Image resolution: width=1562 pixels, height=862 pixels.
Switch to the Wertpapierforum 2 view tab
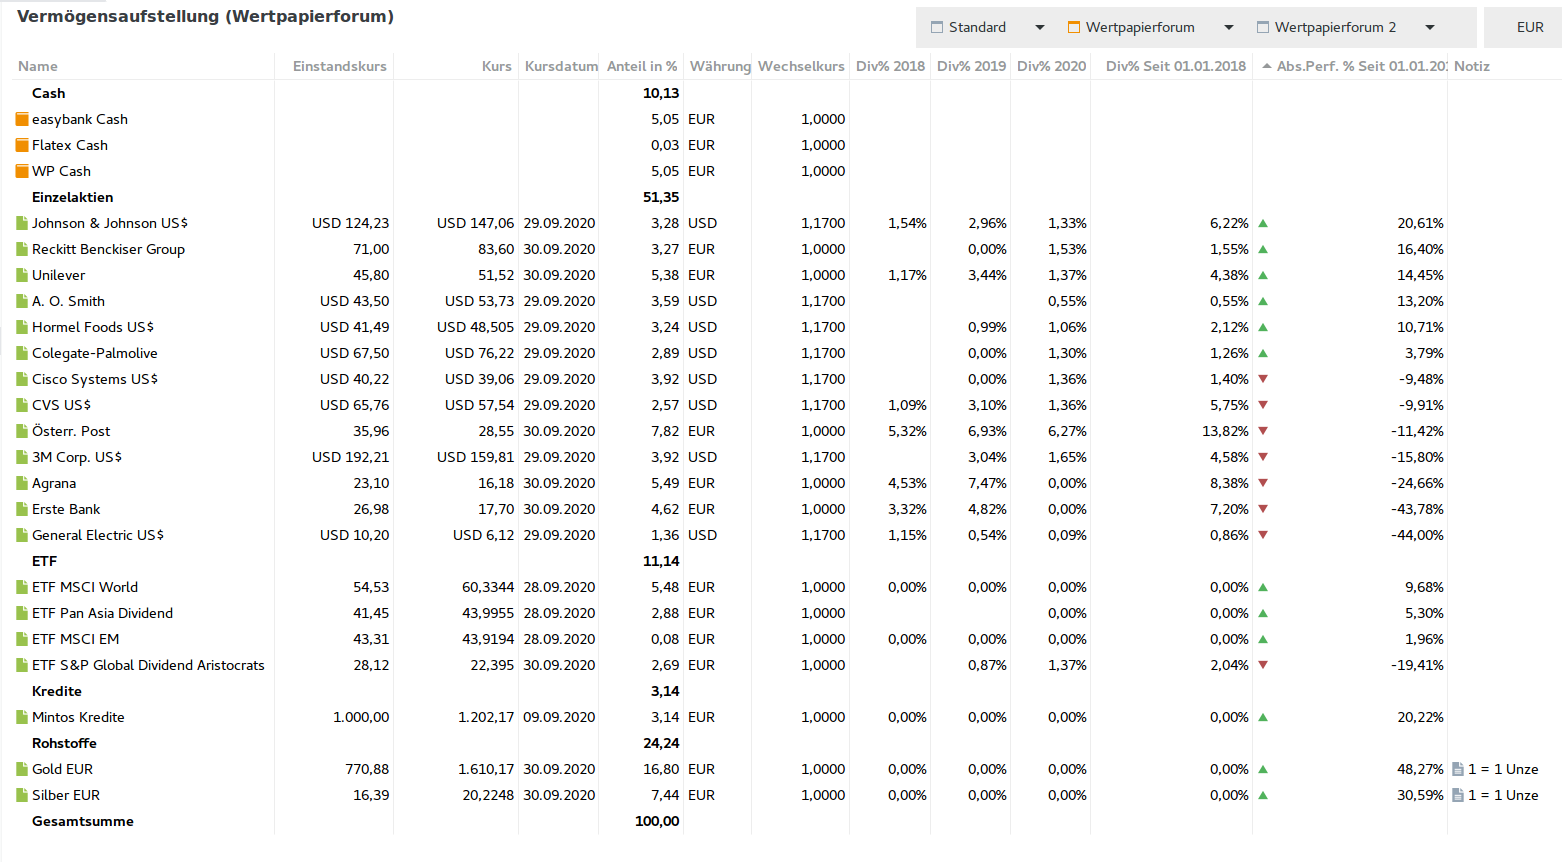[1326, 28]
